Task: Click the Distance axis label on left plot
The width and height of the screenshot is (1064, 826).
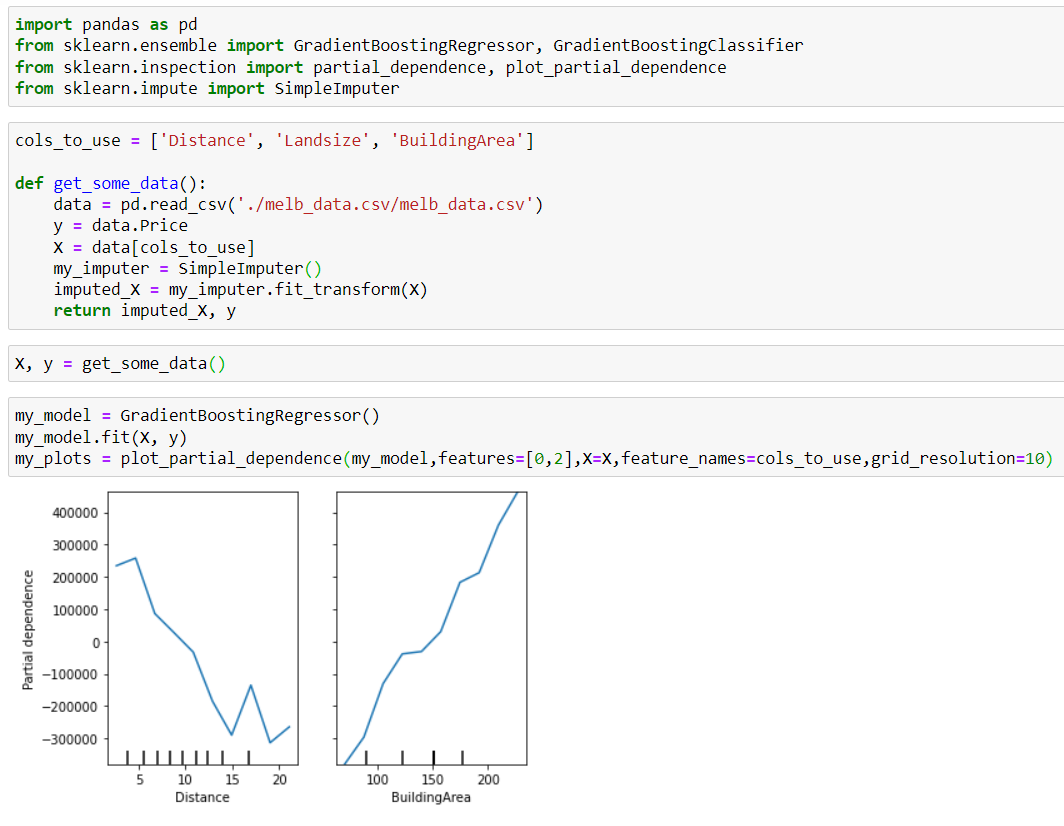Action: 202,797
